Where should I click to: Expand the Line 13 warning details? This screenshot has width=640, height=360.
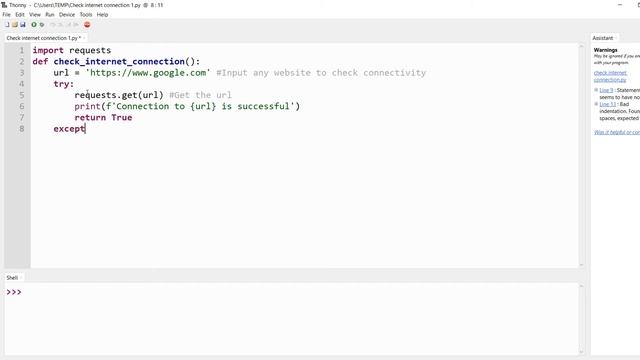pos(596,104)
